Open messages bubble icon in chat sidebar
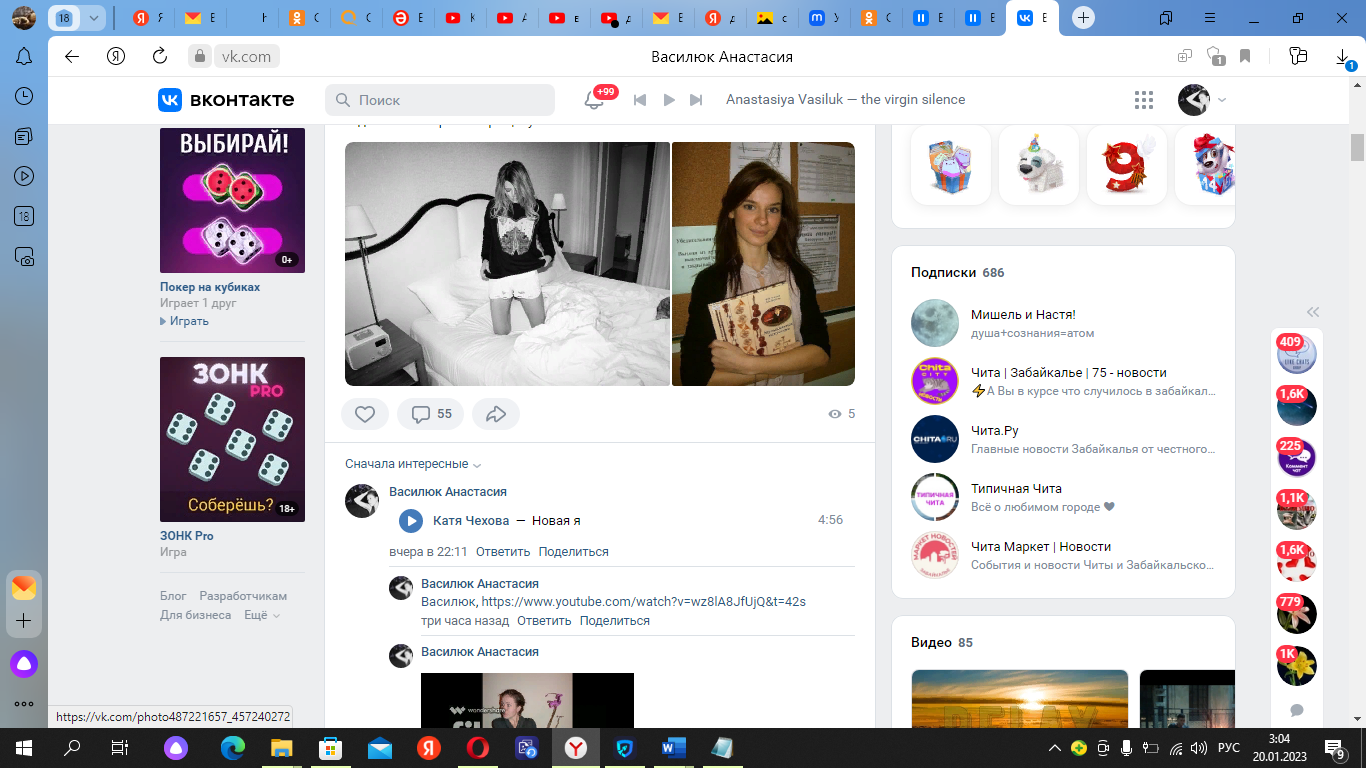This screenshot has height=768, width=1366. [1297, 710]
